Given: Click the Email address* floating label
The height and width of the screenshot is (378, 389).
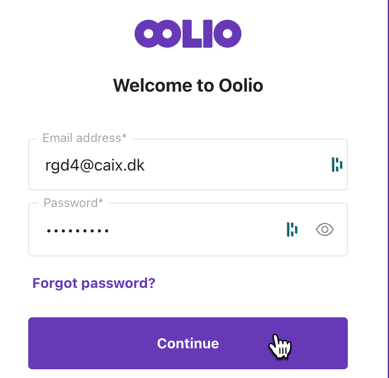Looking at the screenshot, I should click(x=85, y=138).
